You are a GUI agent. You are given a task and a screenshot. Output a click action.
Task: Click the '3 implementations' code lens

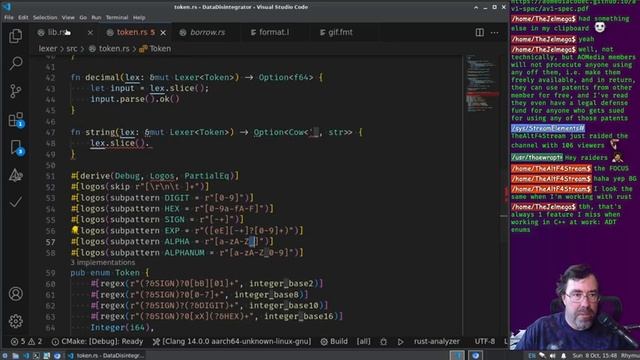pos(102,262)
